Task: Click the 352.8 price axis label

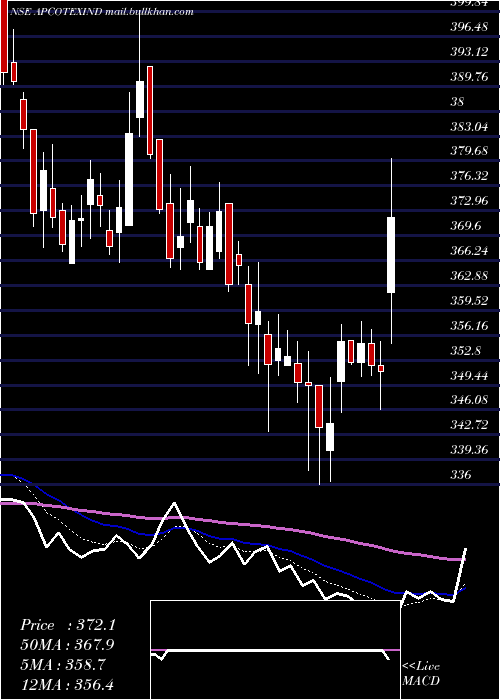Action: point(465,351)
